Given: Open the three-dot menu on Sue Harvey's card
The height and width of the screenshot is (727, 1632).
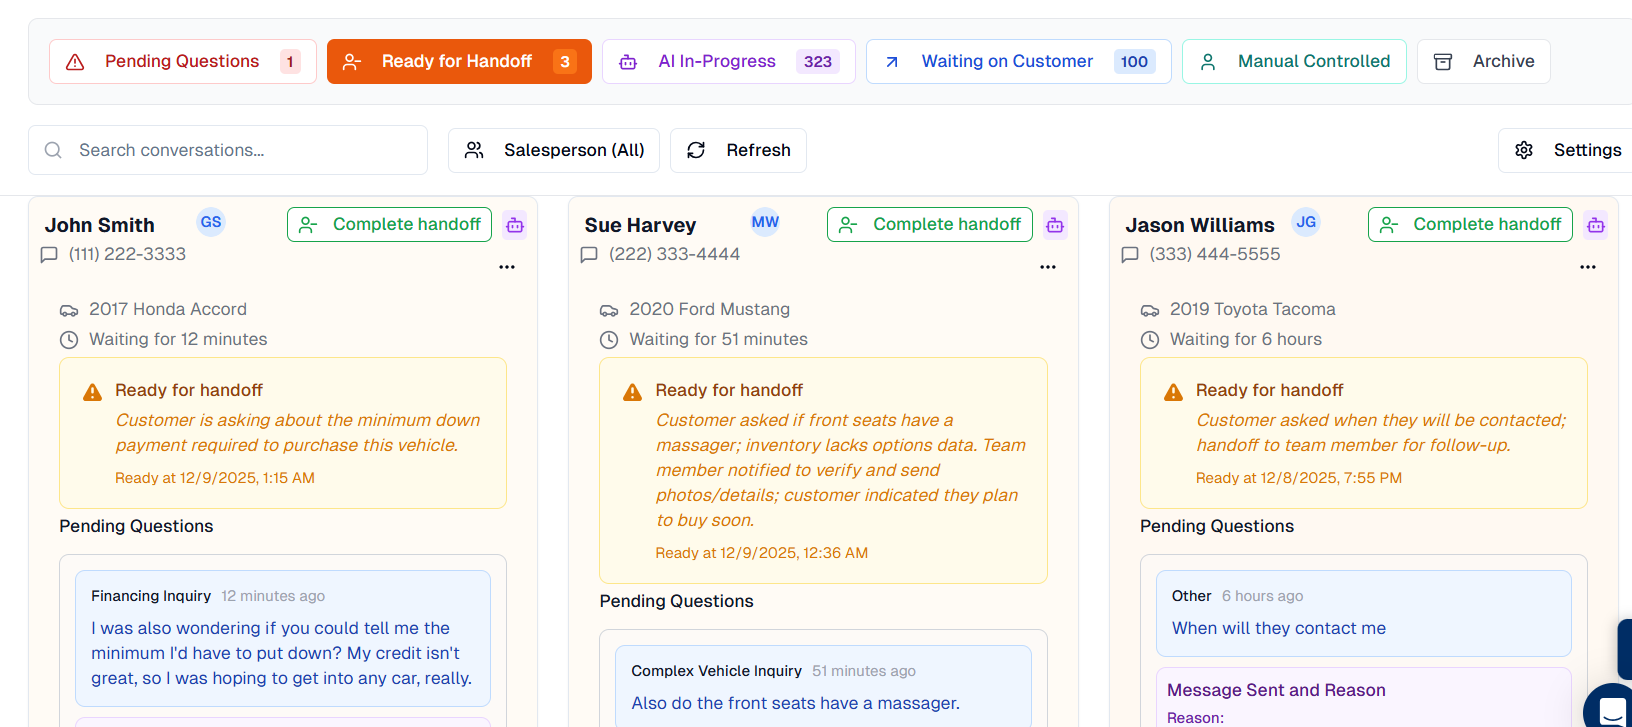Looking at the screenshot, I should click(x=1048, y=267).
